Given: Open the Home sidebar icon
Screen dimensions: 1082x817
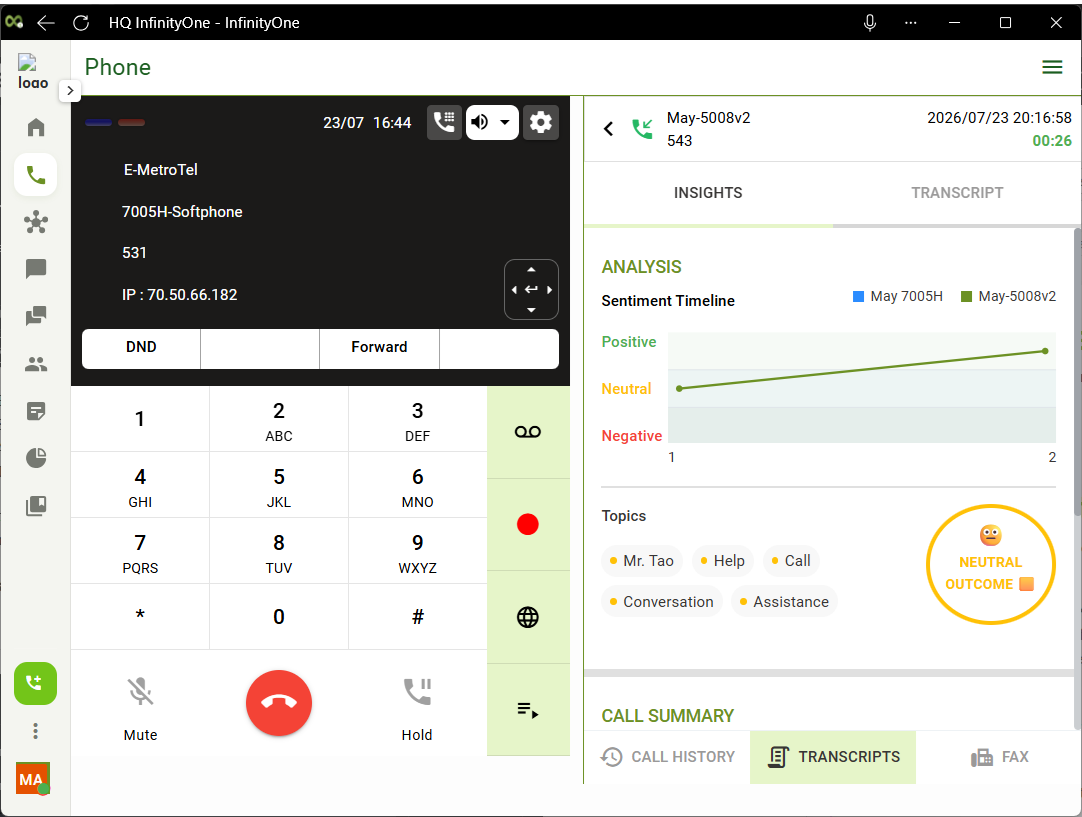Looking at the screenshot, I should click(x=36, y=128).
